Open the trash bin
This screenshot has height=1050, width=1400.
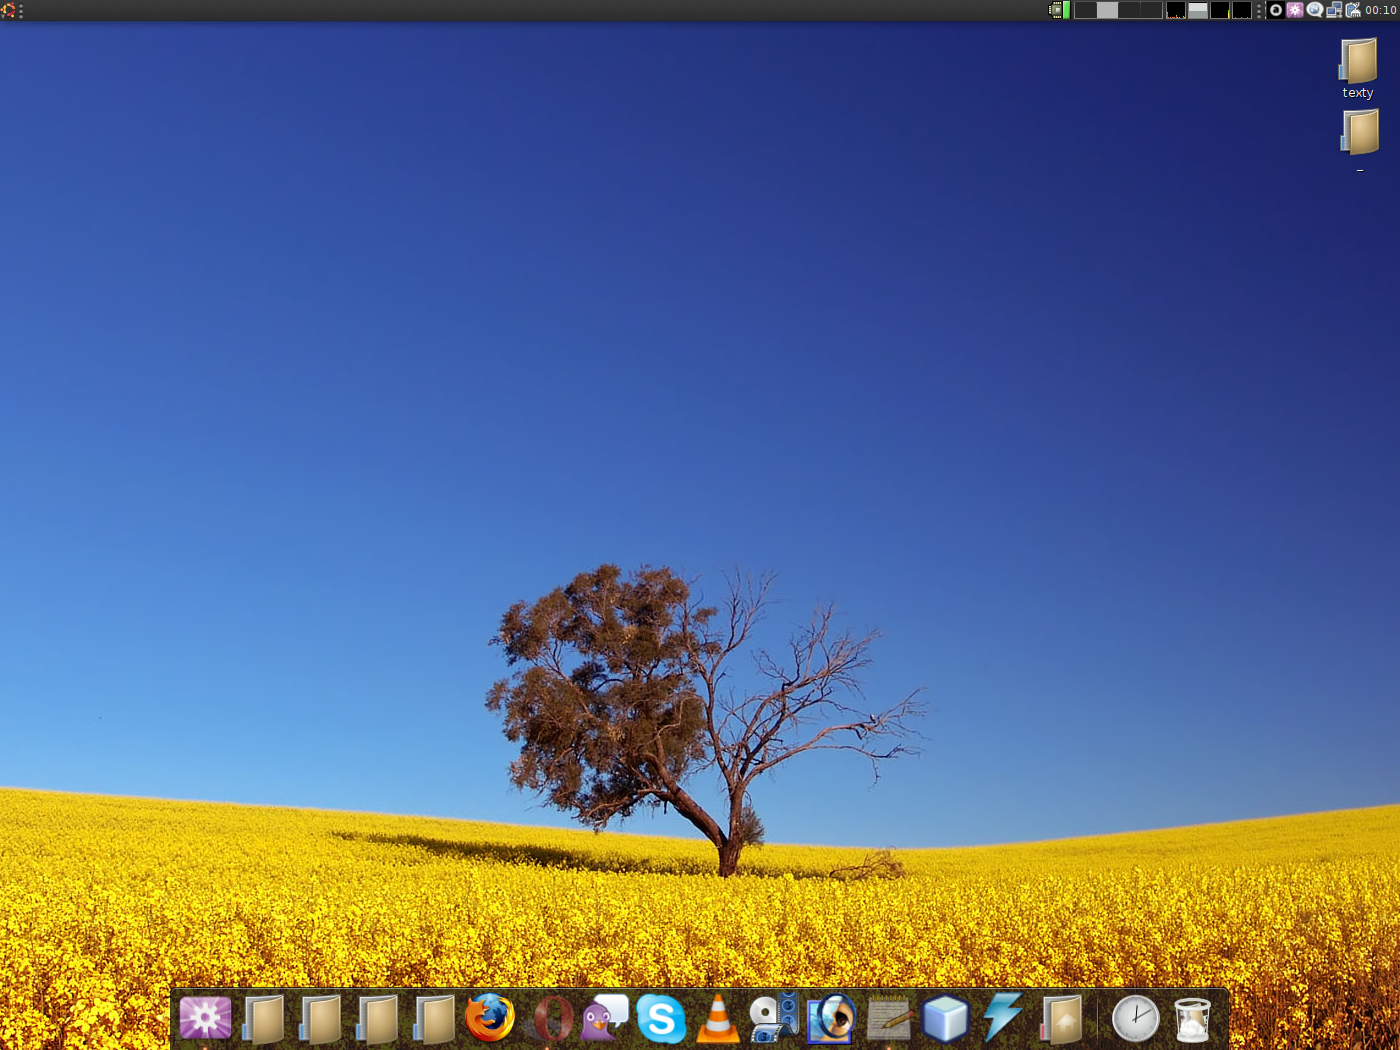(1192, 1019)
